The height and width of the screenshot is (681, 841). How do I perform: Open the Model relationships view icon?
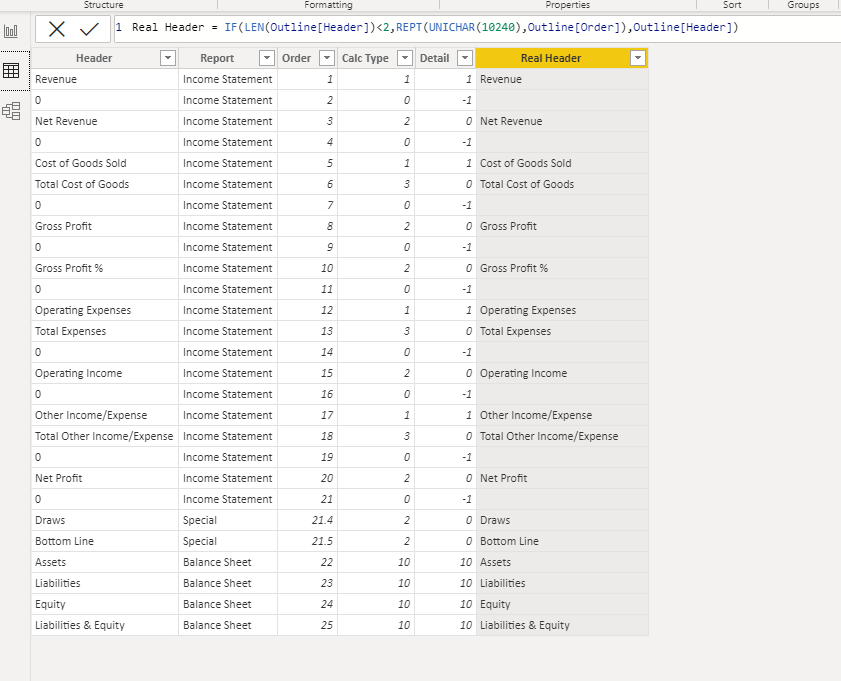pos(11,111)
